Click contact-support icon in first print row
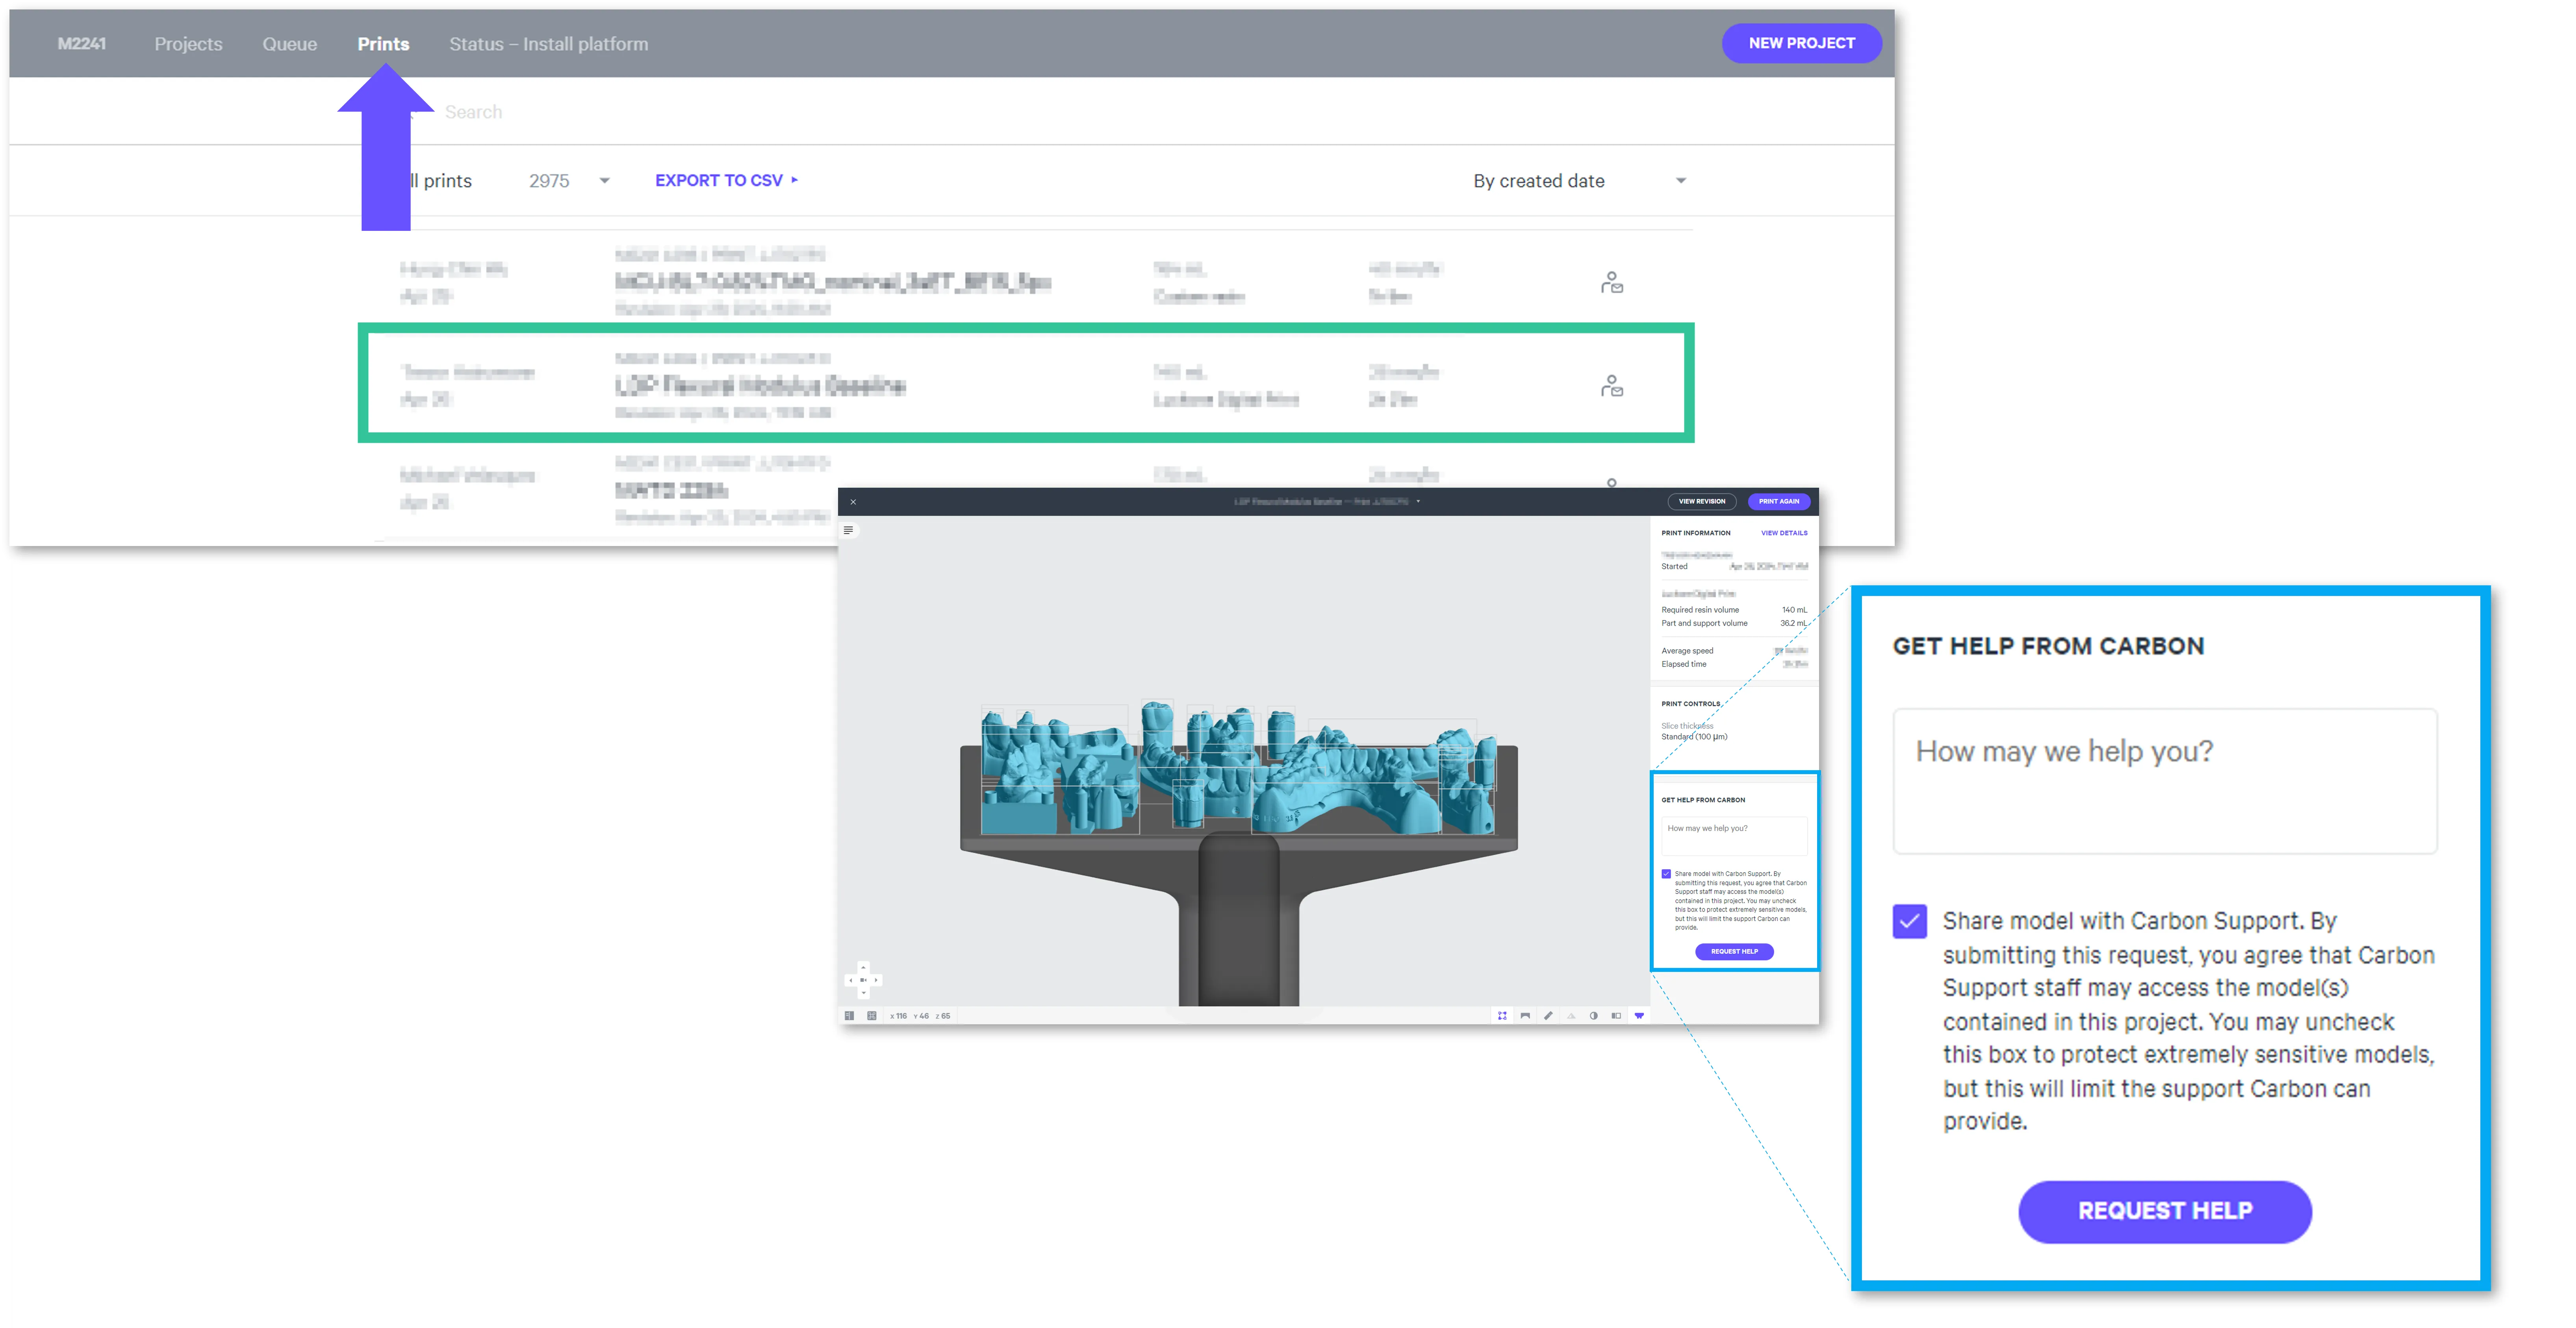2576x1328 pixels. pos(1611,283)
